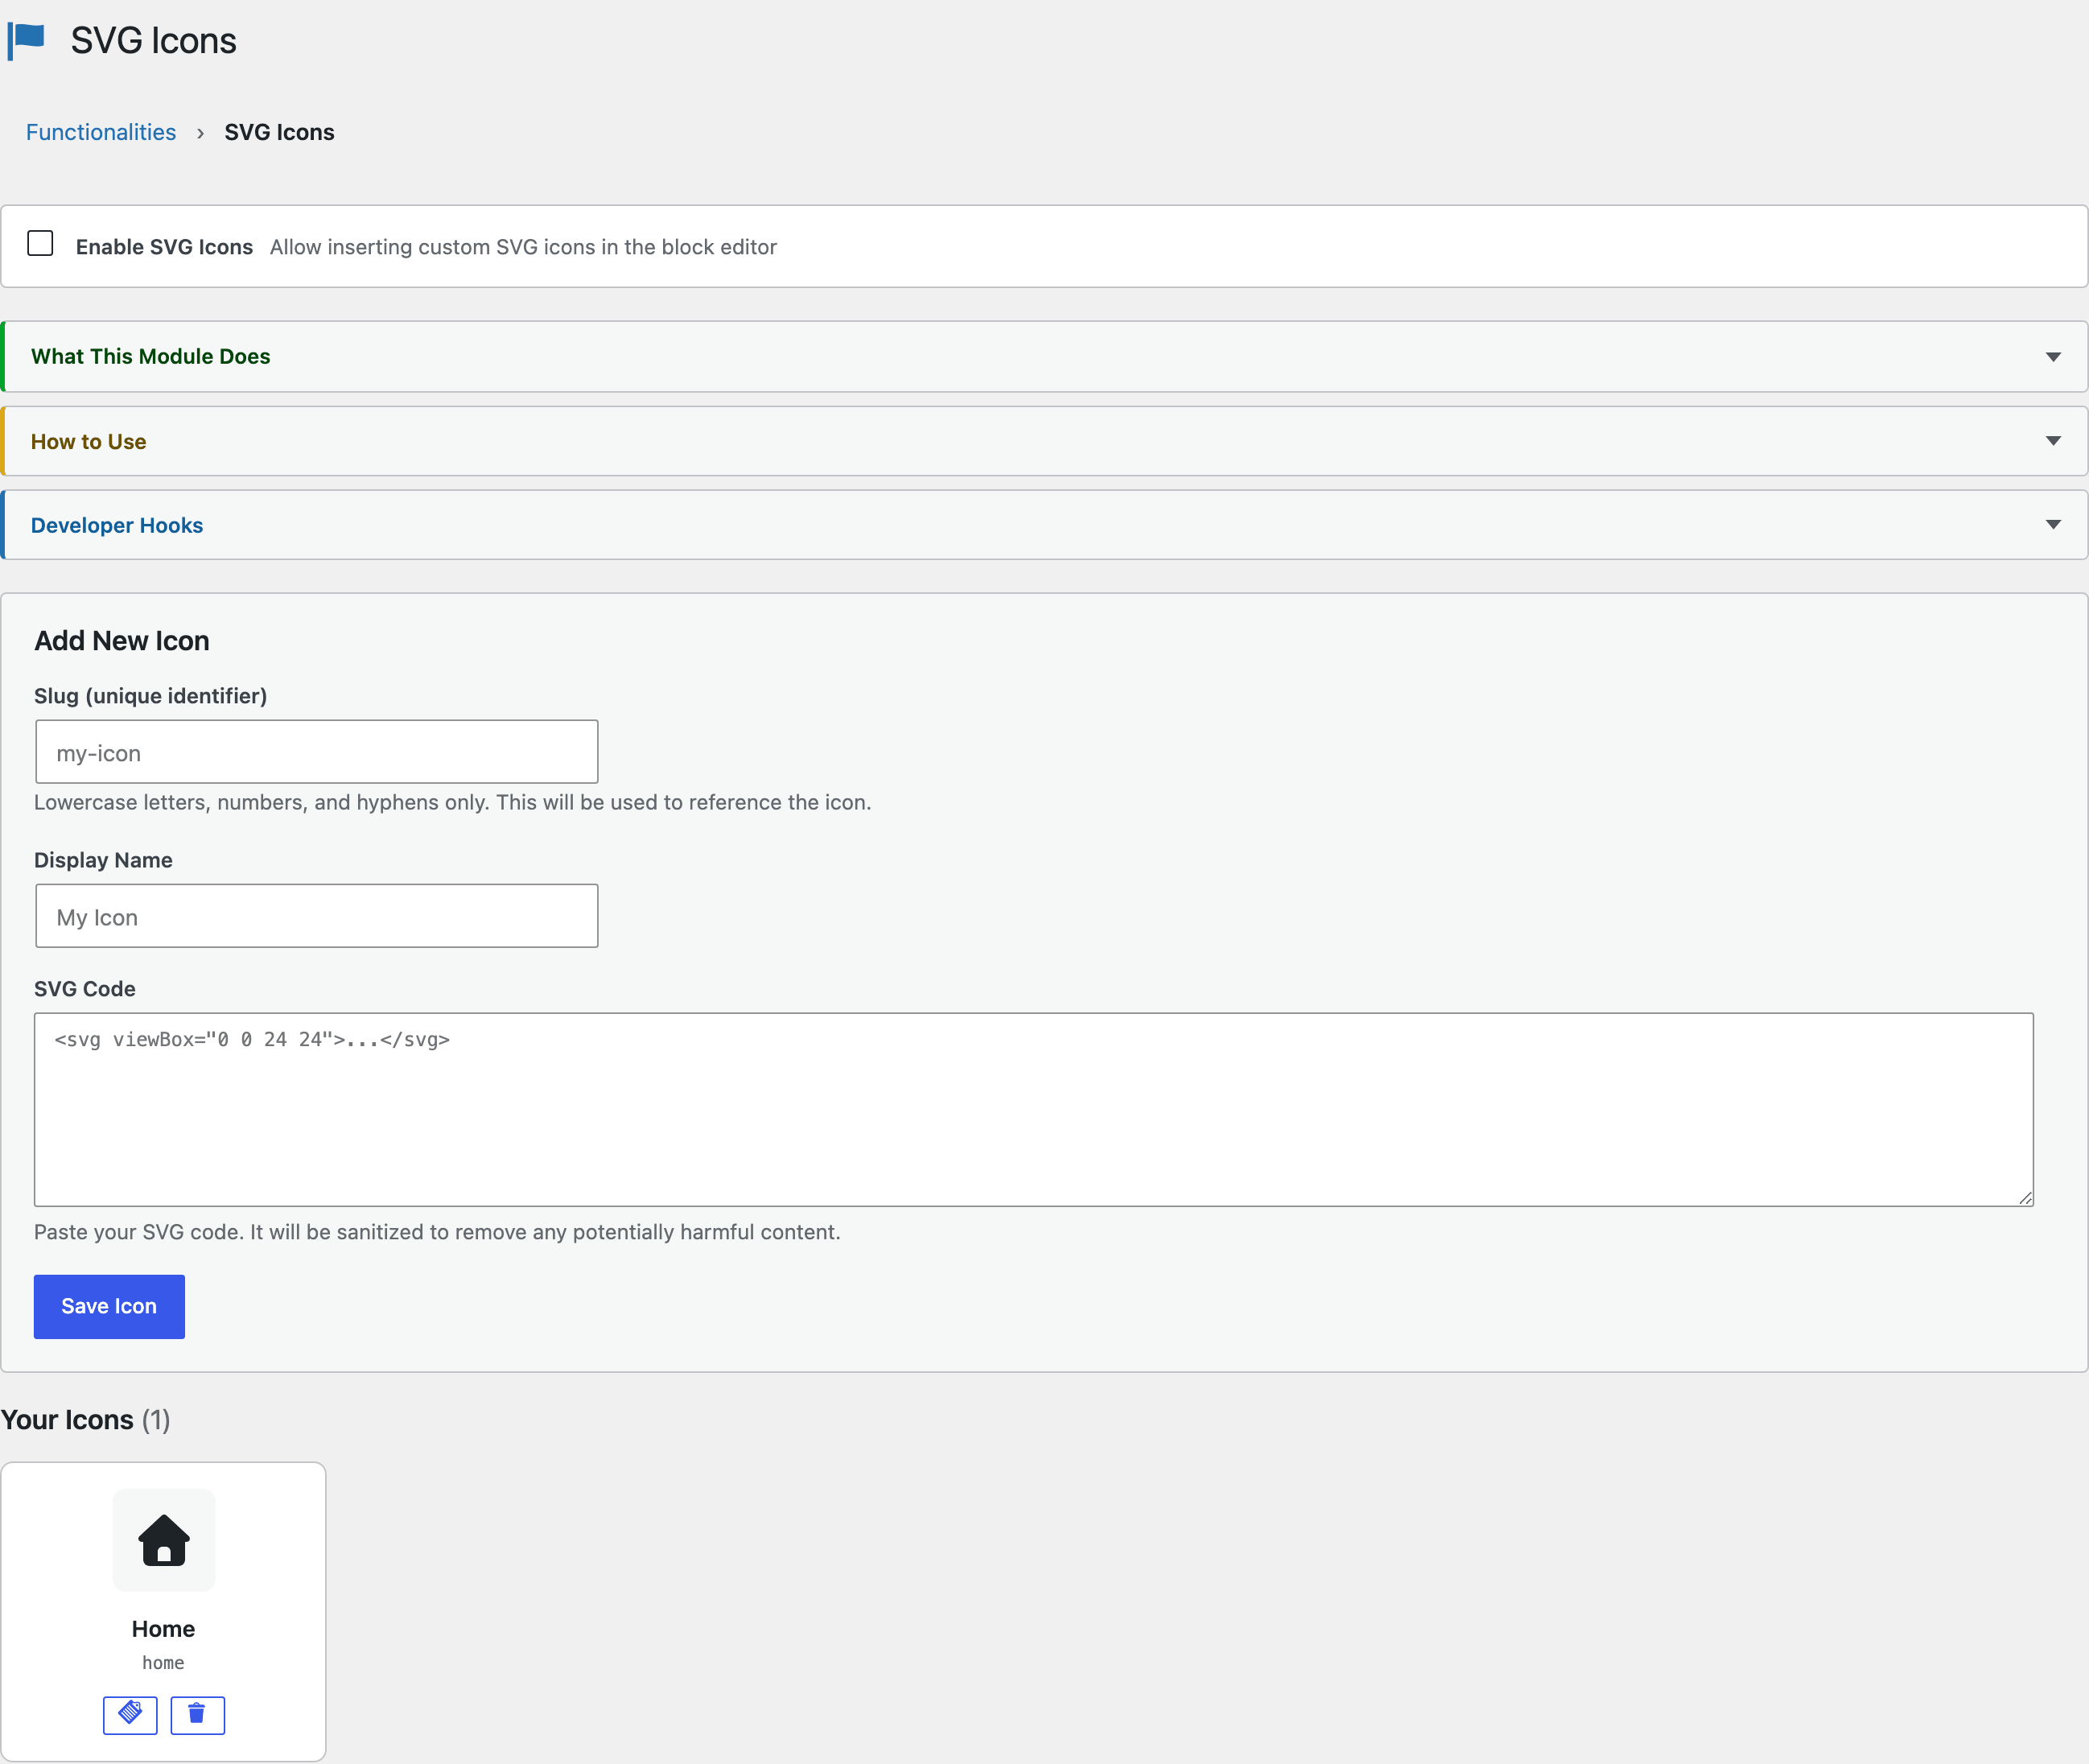Viewport: 2089px width, 1764px height.
Task: Delete the Home icon using trash button
Action: (x=197, y=1715)
